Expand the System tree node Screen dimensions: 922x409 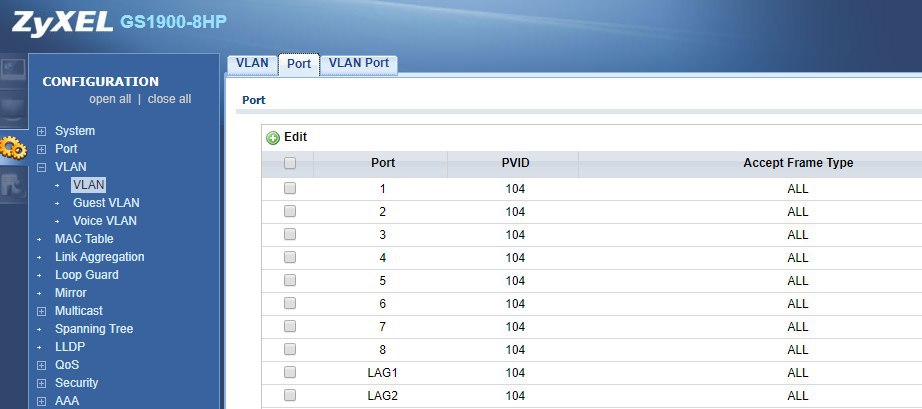41,131
